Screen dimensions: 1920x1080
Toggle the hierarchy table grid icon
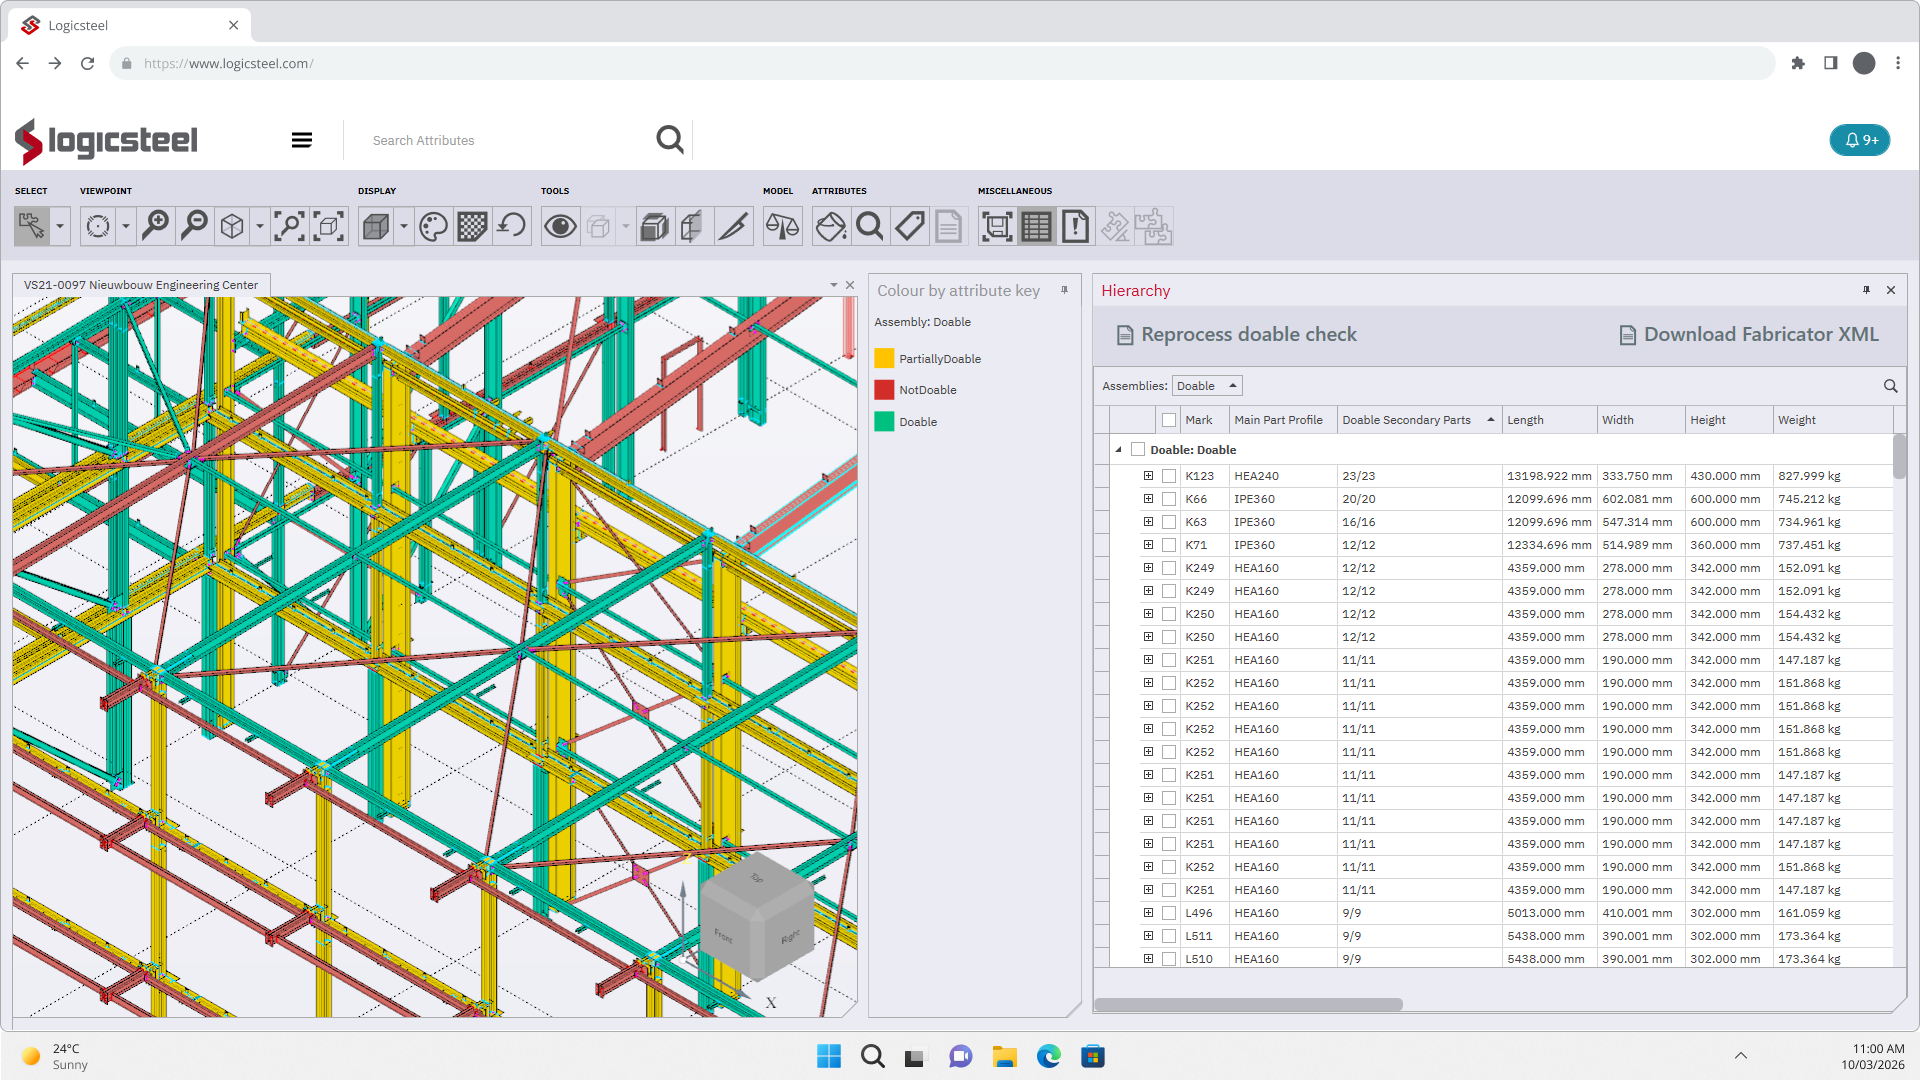[1036, 226]
